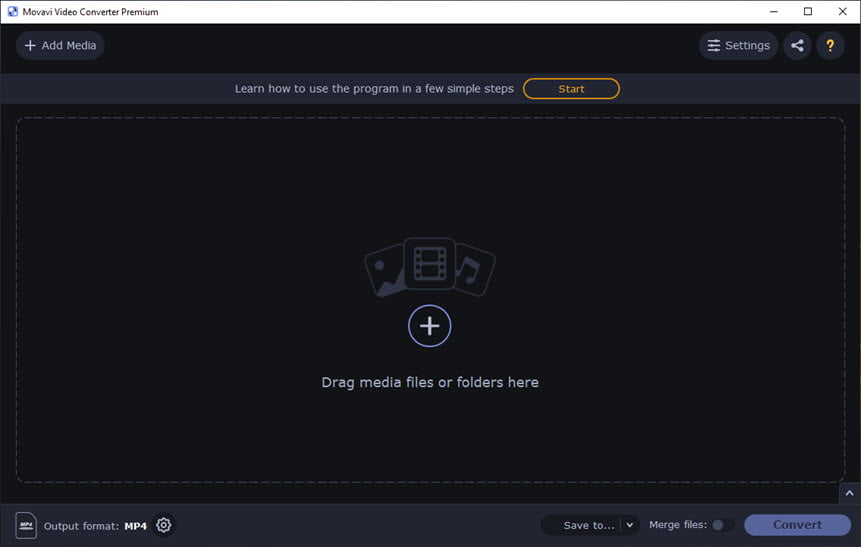Click the MP4 output format file icon
Screen dimensions: 861x547
pyautogui.click(x=26, y=526)
